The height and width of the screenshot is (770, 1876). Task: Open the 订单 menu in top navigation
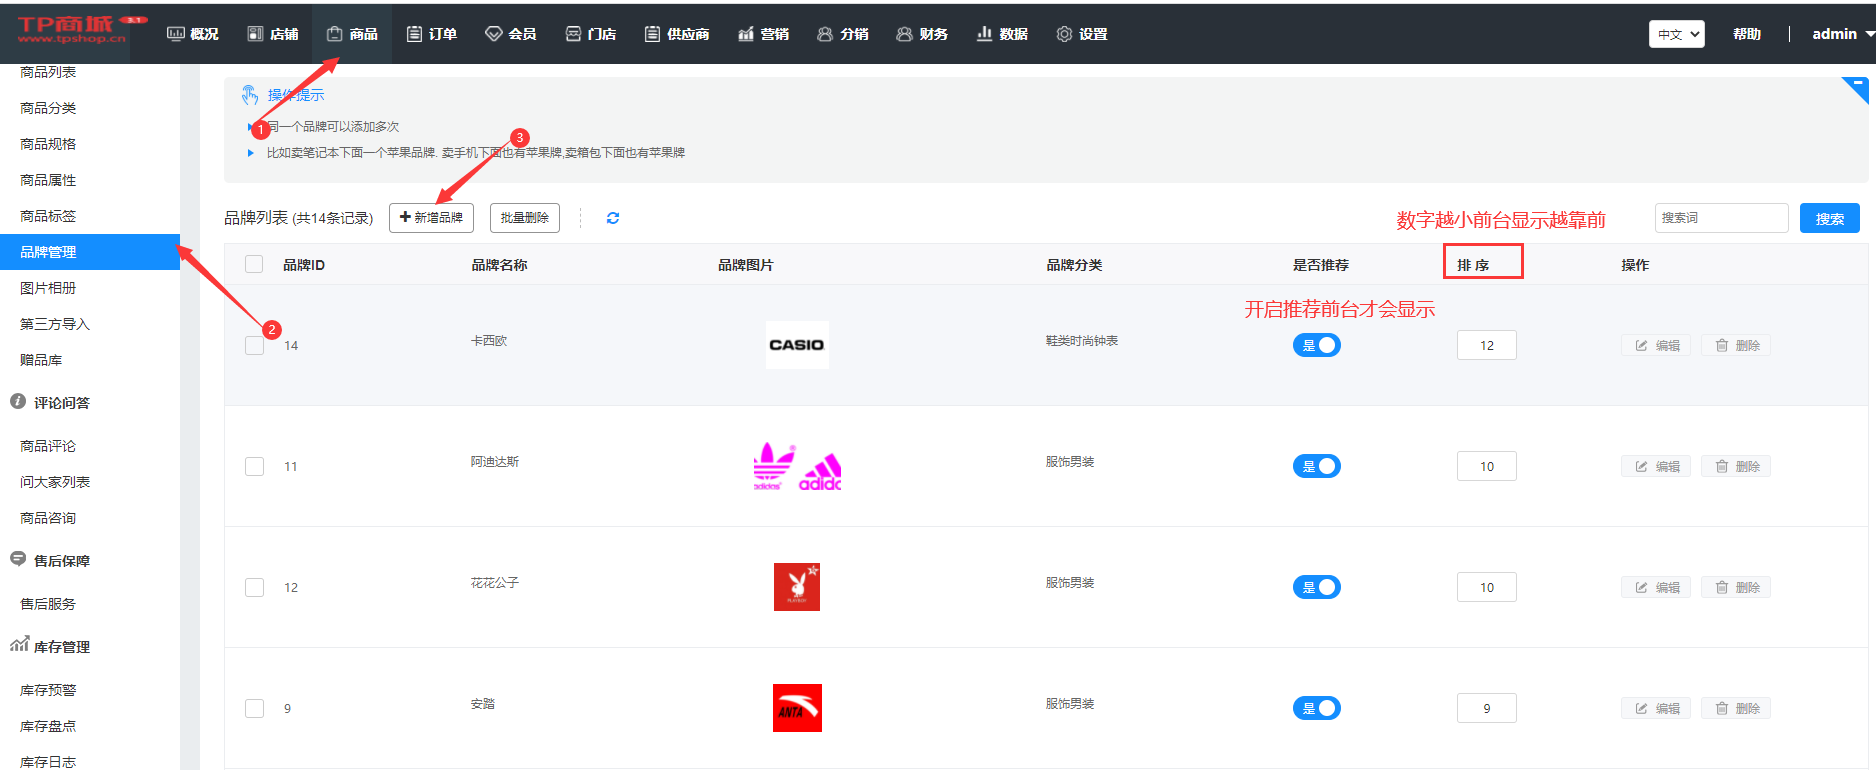pyautogui.click(x=432, y=34)
